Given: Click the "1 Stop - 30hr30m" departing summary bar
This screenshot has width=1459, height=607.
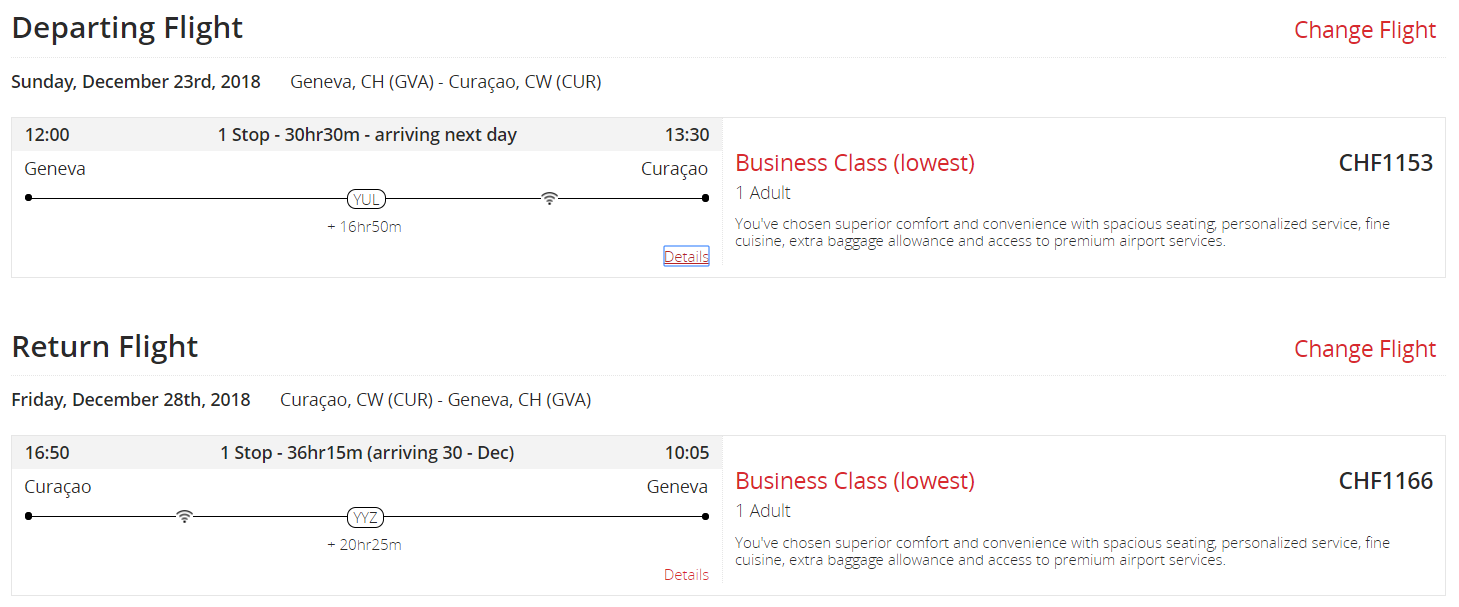Looking at the screenshot, I should pos(367,135).
